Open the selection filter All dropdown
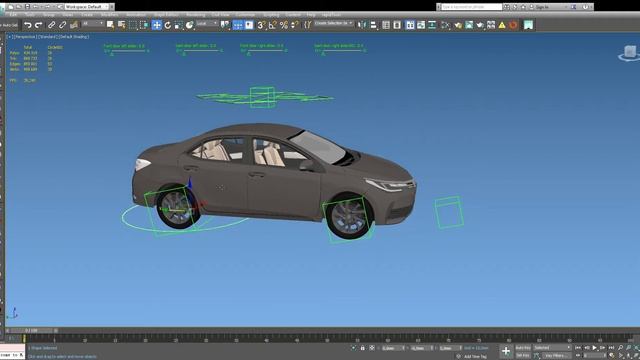Screen dimensions: 640x360 [93, 24]
